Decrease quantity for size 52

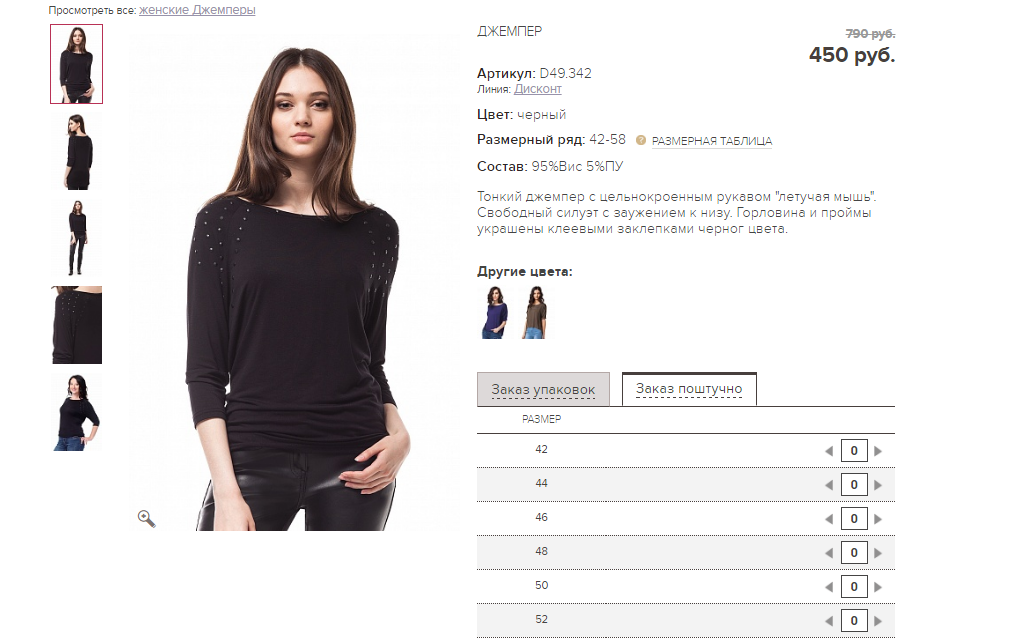coord(829,621)
